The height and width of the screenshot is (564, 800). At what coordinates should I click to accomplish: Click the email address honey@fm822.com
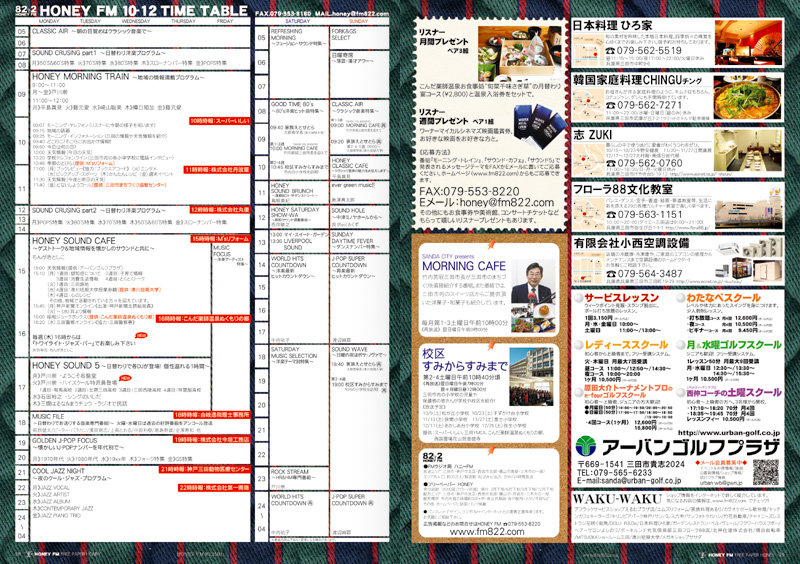pos(507,203)
